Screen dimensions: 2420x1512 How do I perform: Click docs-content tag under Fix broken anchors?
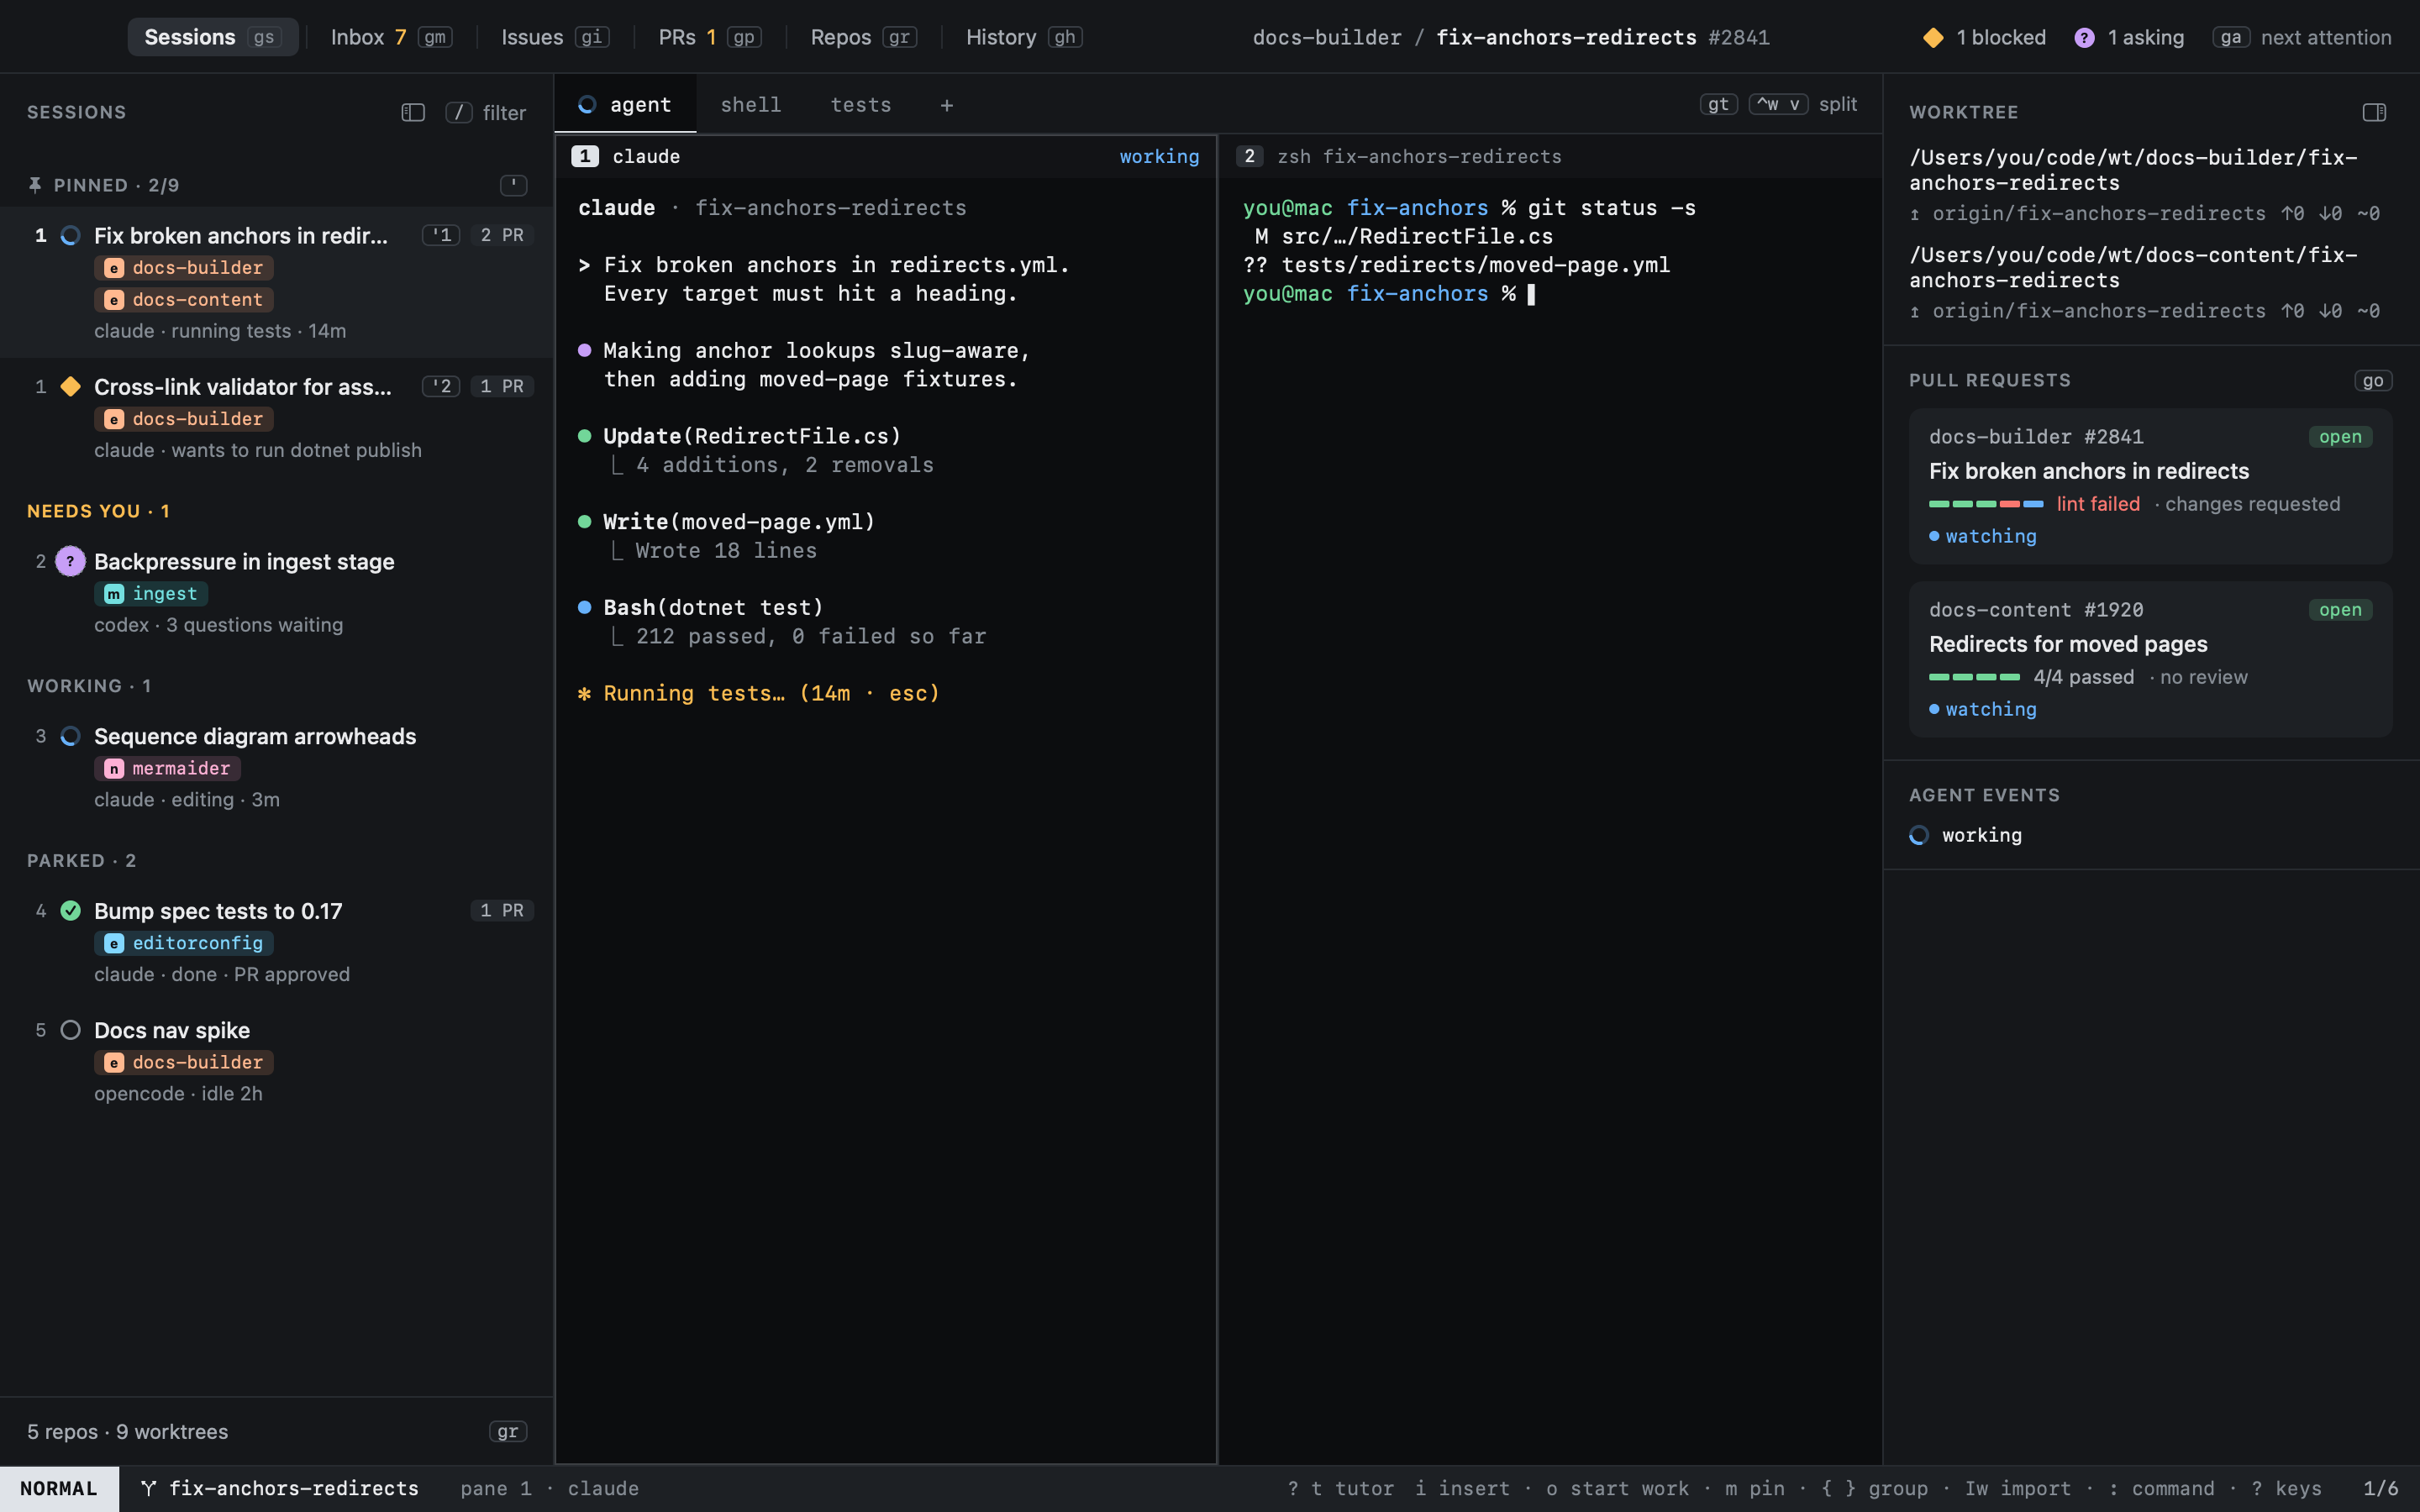point(184,299)
